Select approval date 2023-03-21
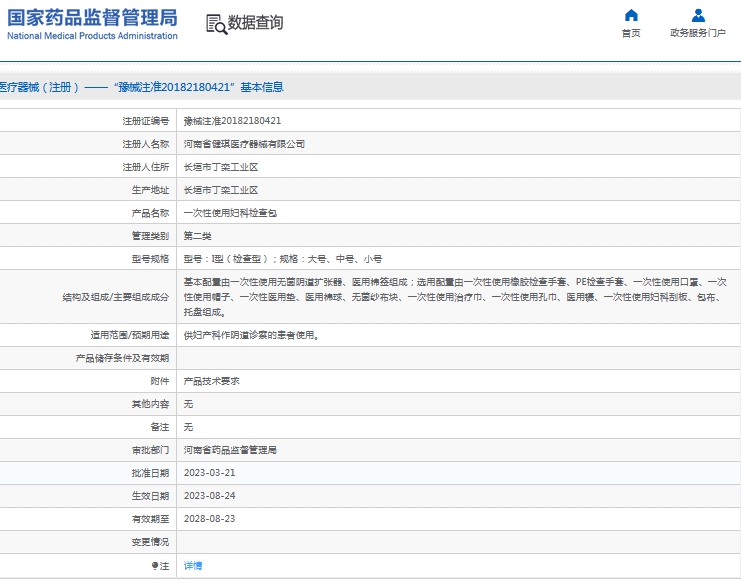This screenshot has height=585, width=741. coord(209,473)
